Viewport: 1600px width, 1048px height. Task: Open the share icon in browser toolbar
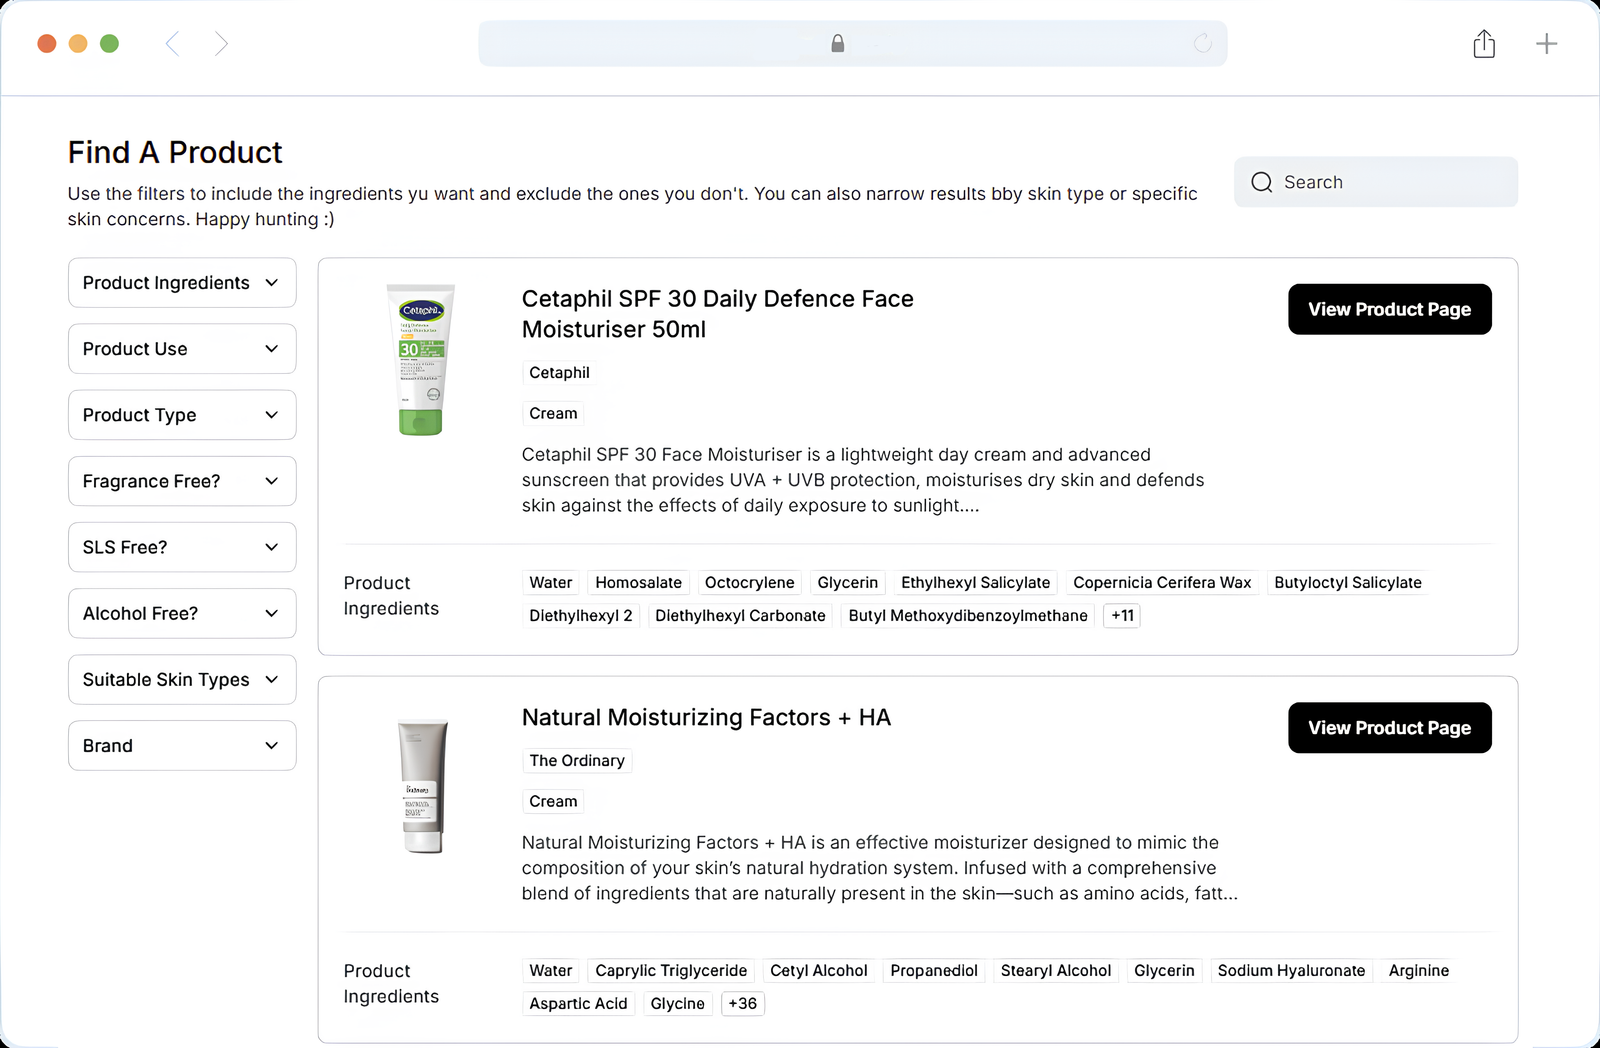1484,44
